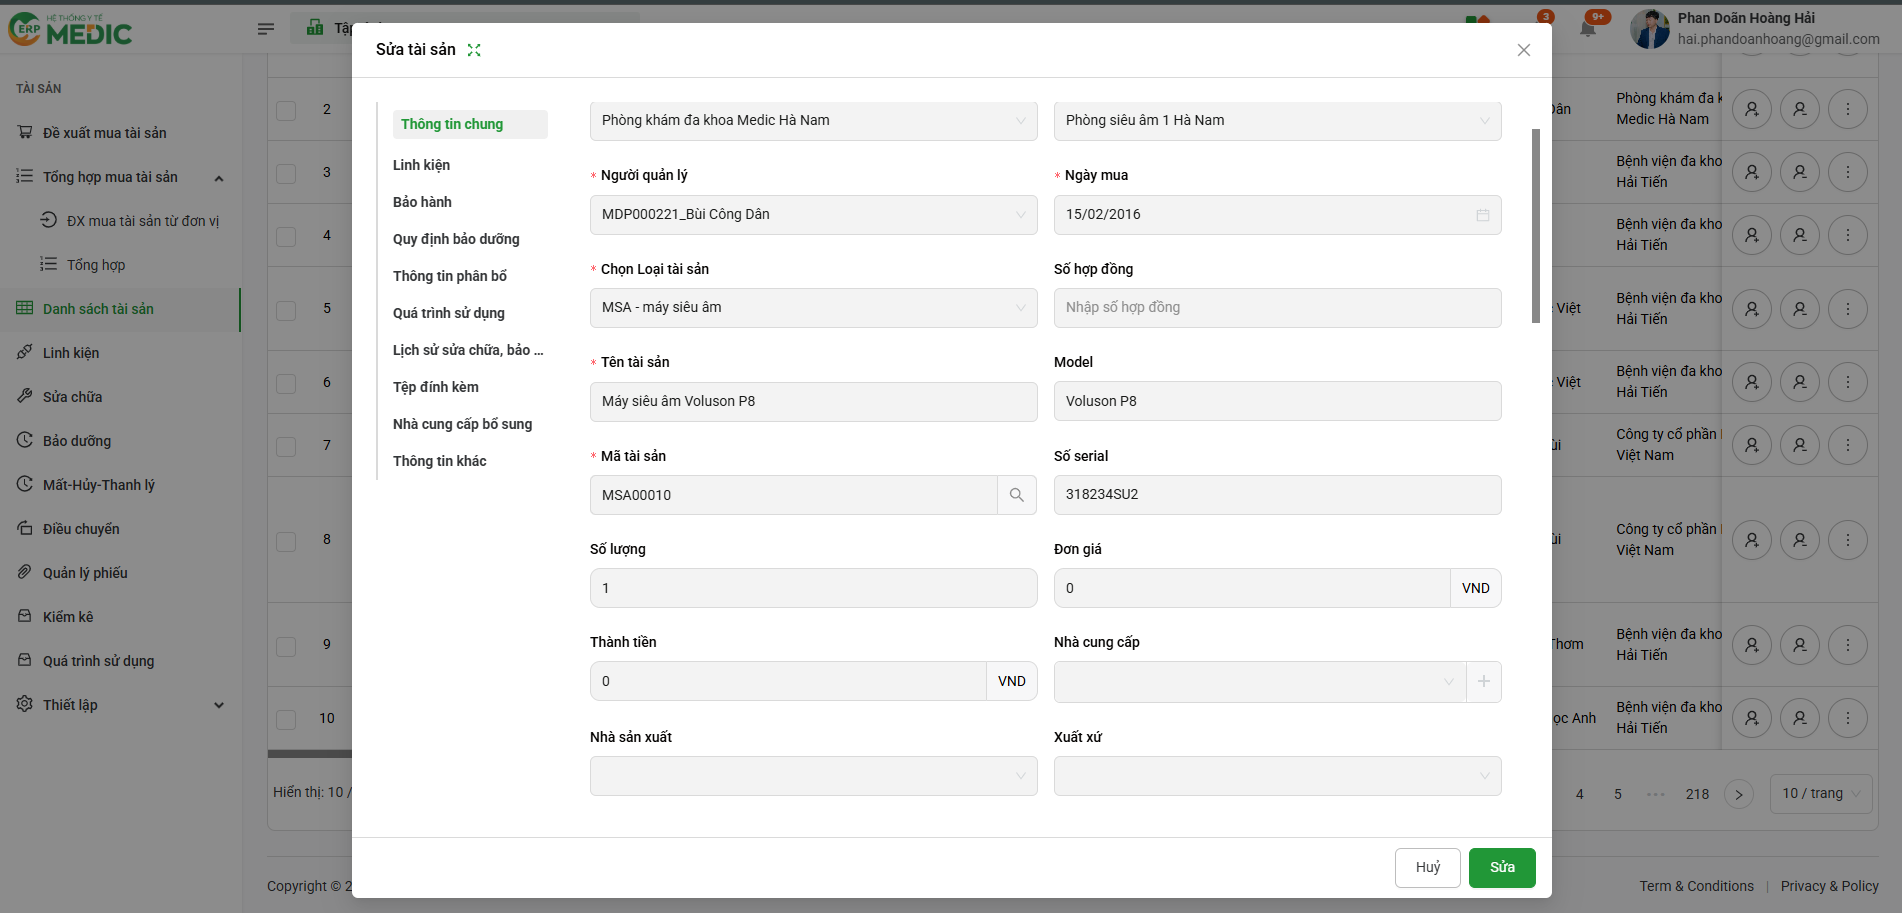The height and width of the screenshot is (913, 1902).
Task: Open the Người quản lý dropdown
Action: [813, 215]
